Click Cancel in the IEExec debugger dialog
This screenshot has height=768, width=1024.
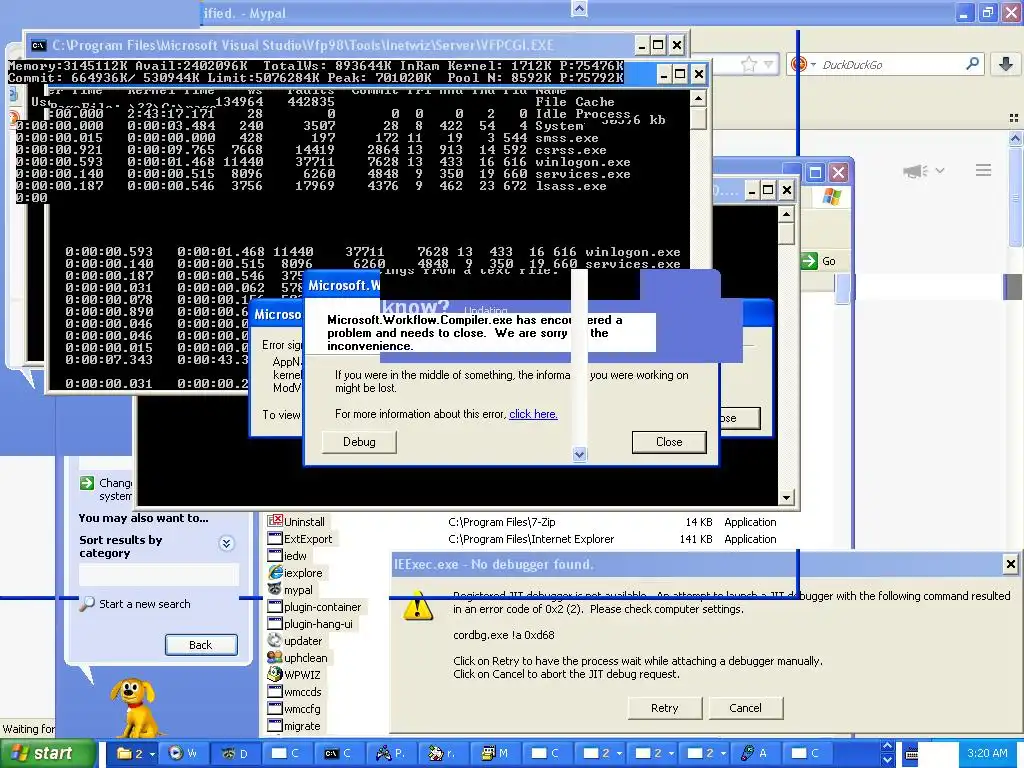pos(745,708)
